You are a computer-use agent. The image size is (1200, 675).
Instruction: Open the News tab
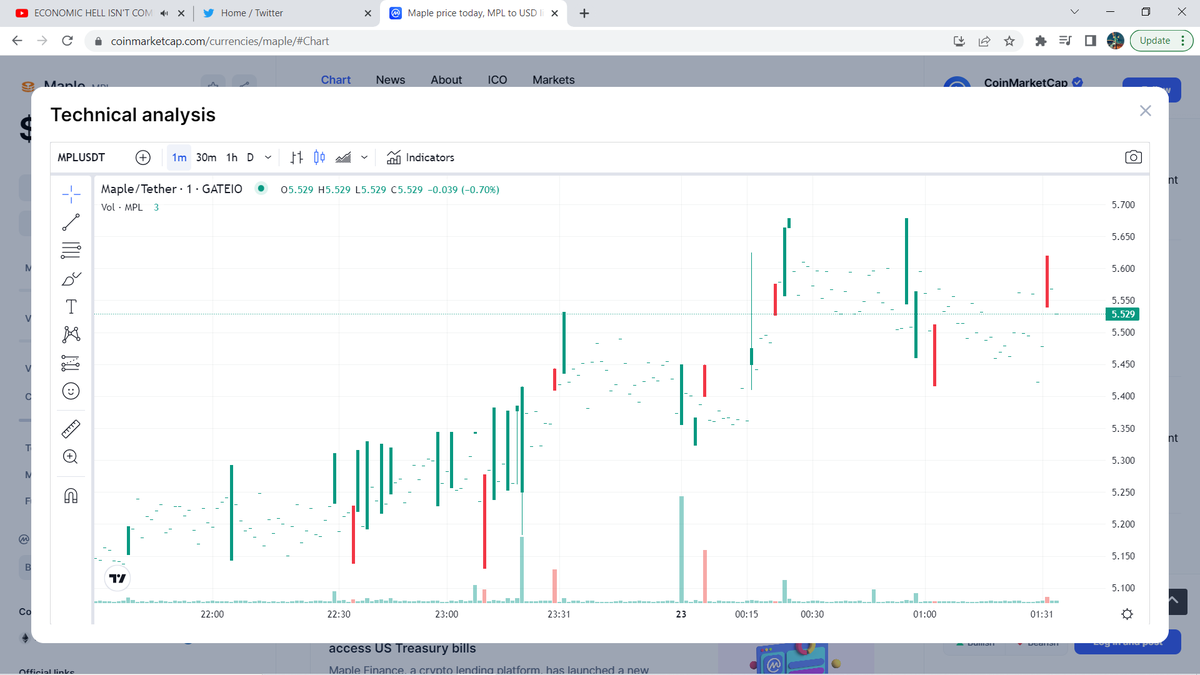point(390,80)
